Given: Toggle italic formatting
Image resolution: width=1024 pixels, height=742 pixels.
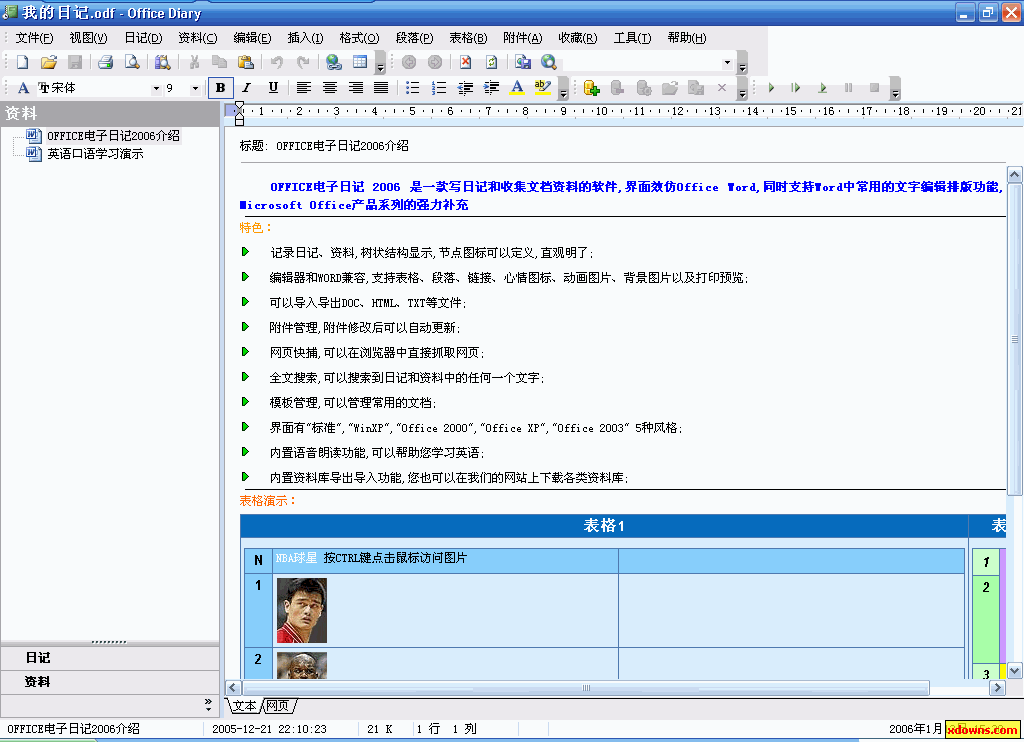Looking at the screenshot, I should pos(246,88).
